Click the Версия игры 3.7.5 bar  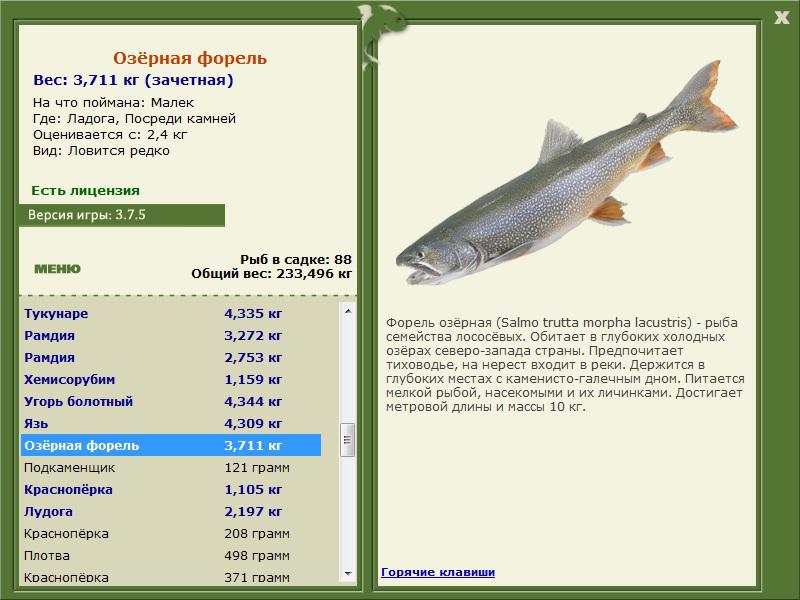121,215
